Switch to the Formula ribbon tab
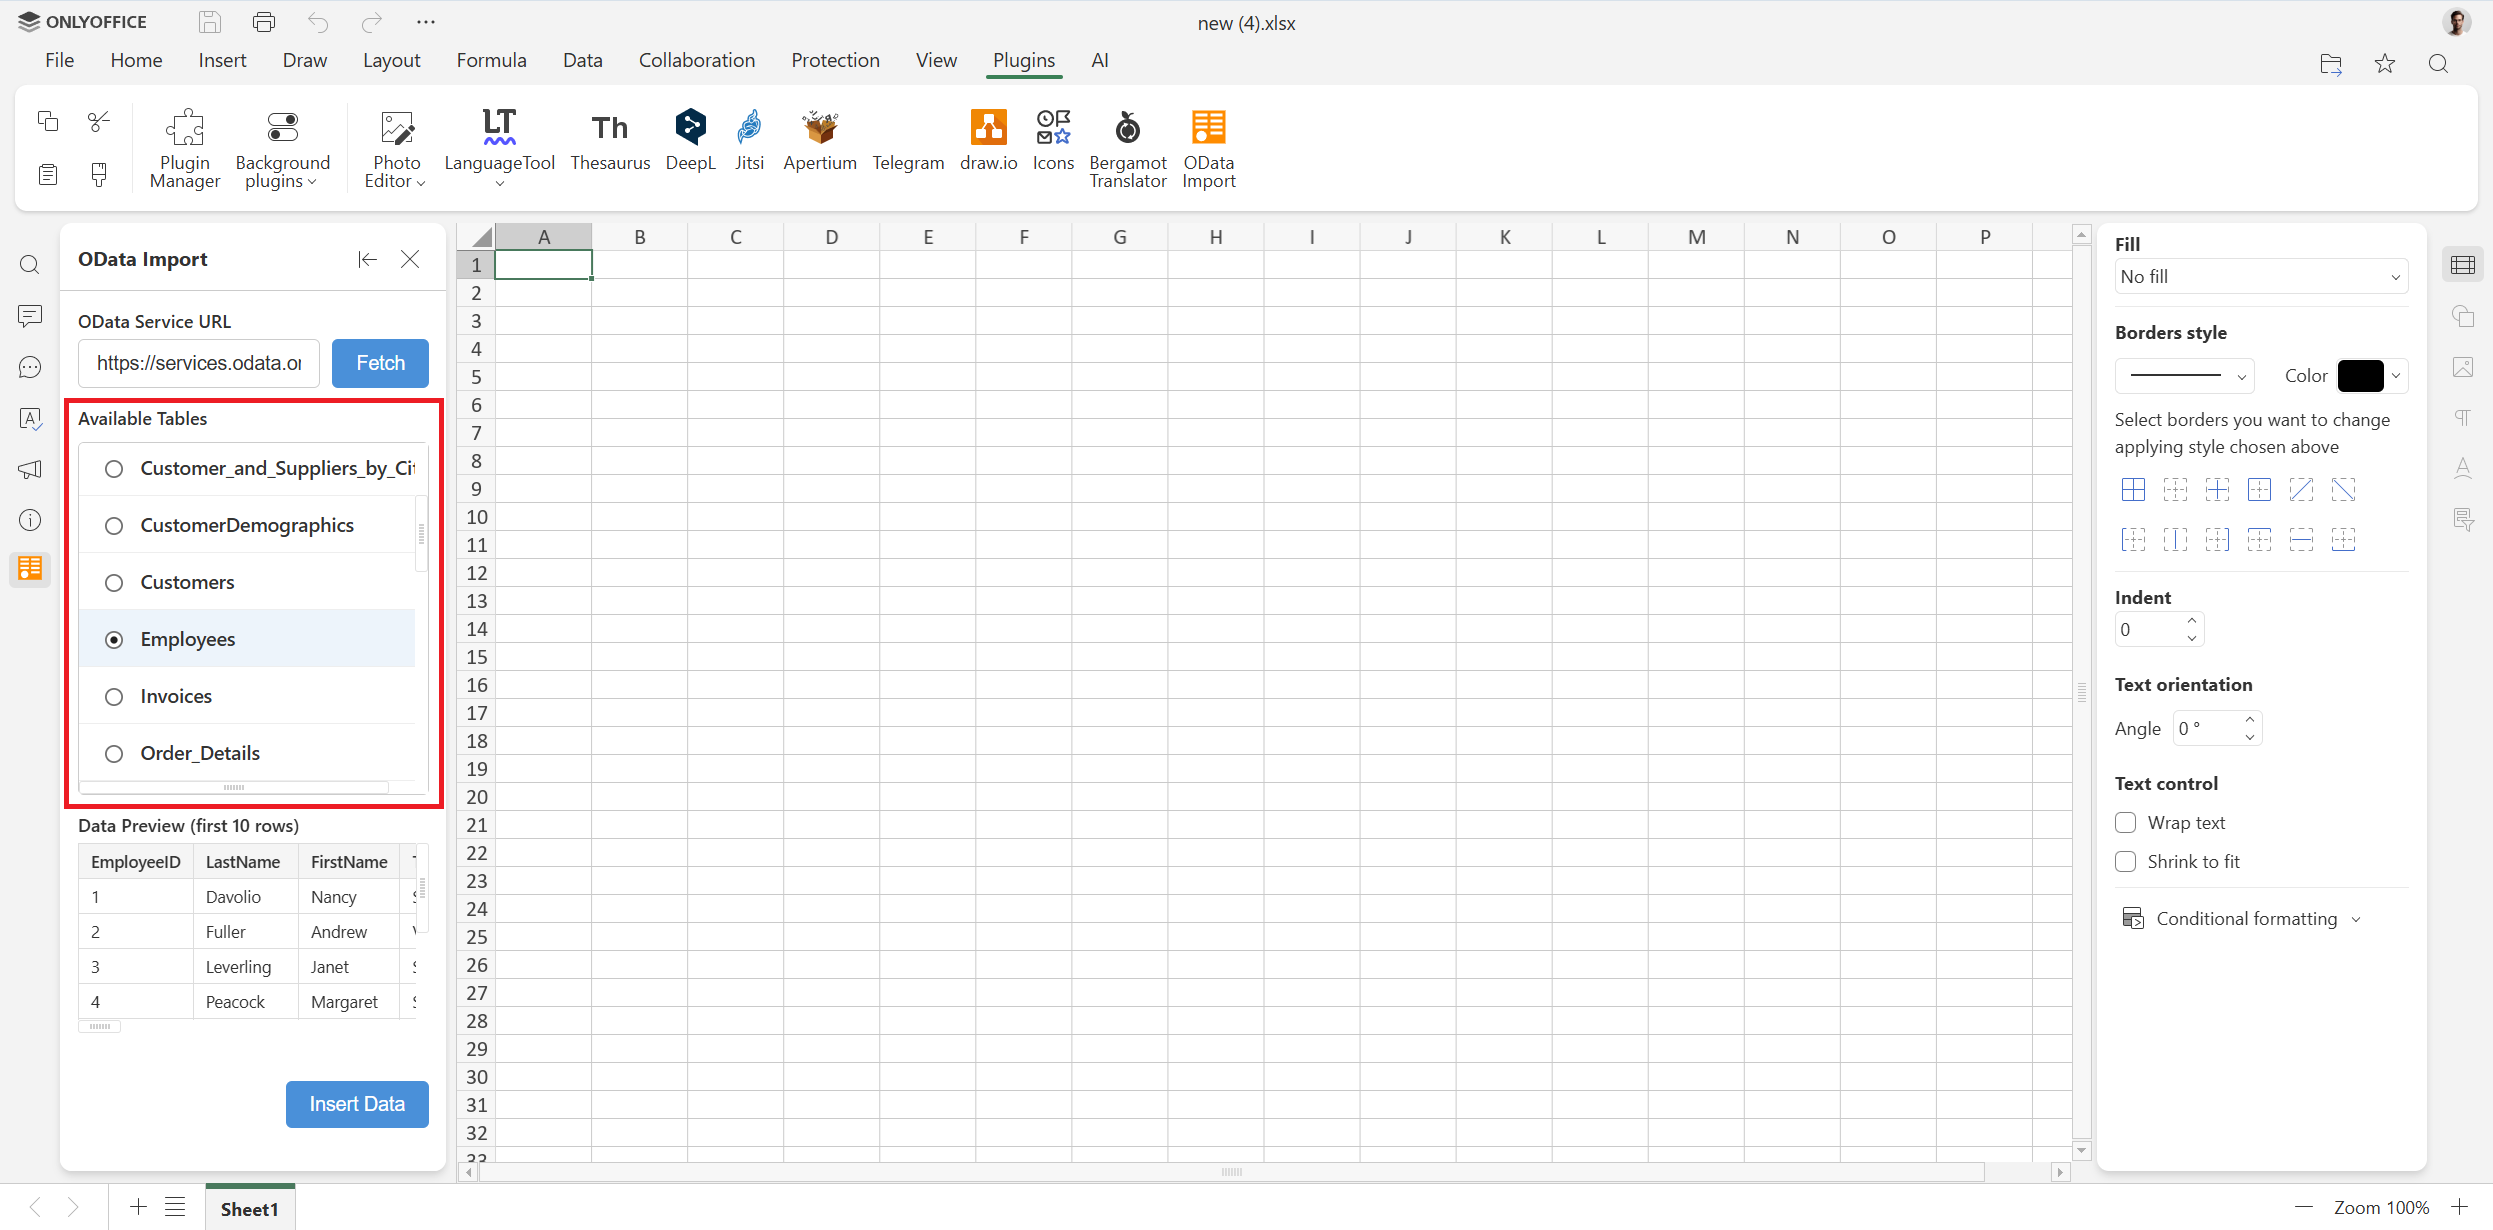Screen dimensions: 2493x1230 click(490, 60)
